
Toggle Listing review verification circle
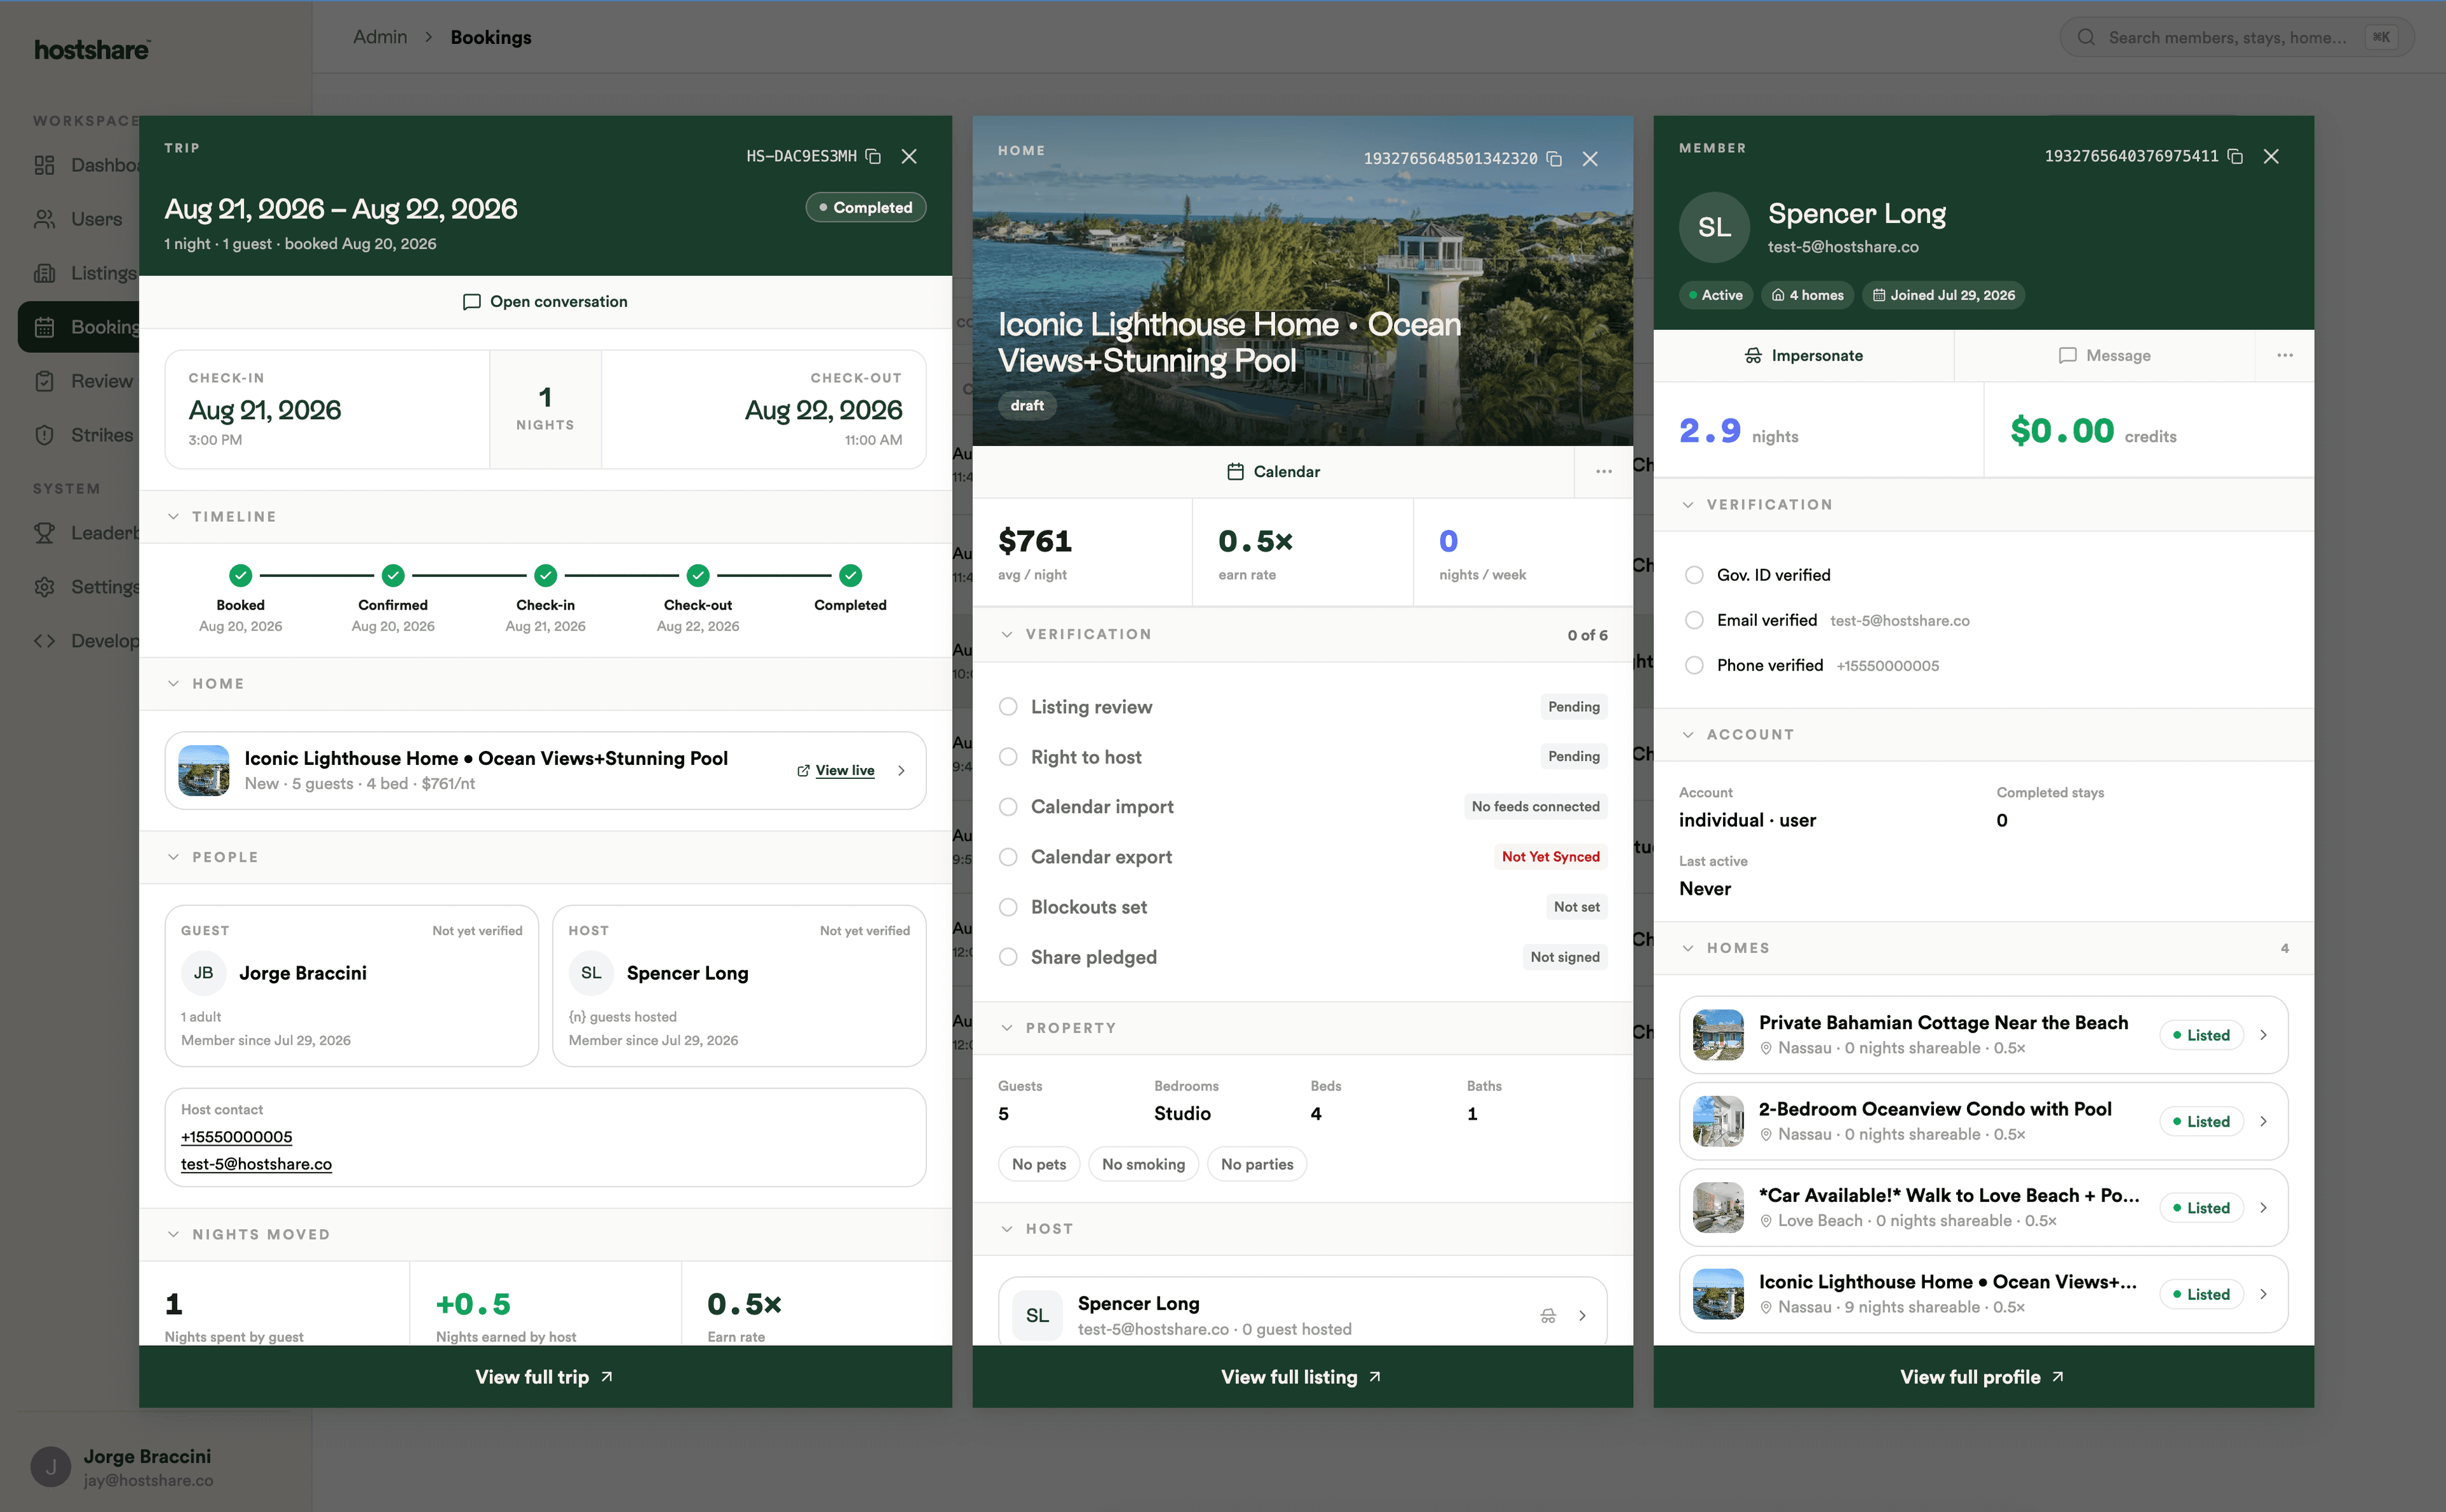(1008, 707)
